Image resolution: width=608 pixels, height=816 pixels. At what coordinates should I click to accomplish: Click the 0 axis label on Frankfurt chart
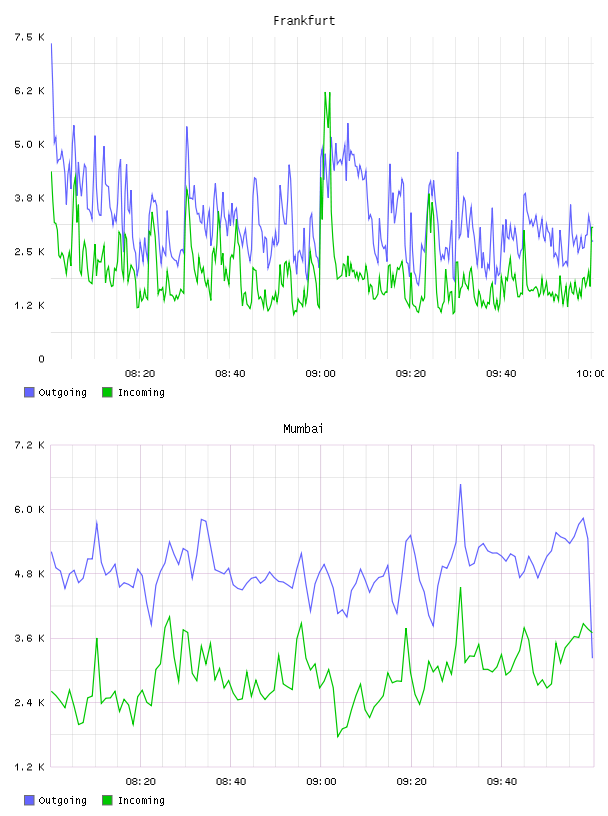[x=42, y=359]
